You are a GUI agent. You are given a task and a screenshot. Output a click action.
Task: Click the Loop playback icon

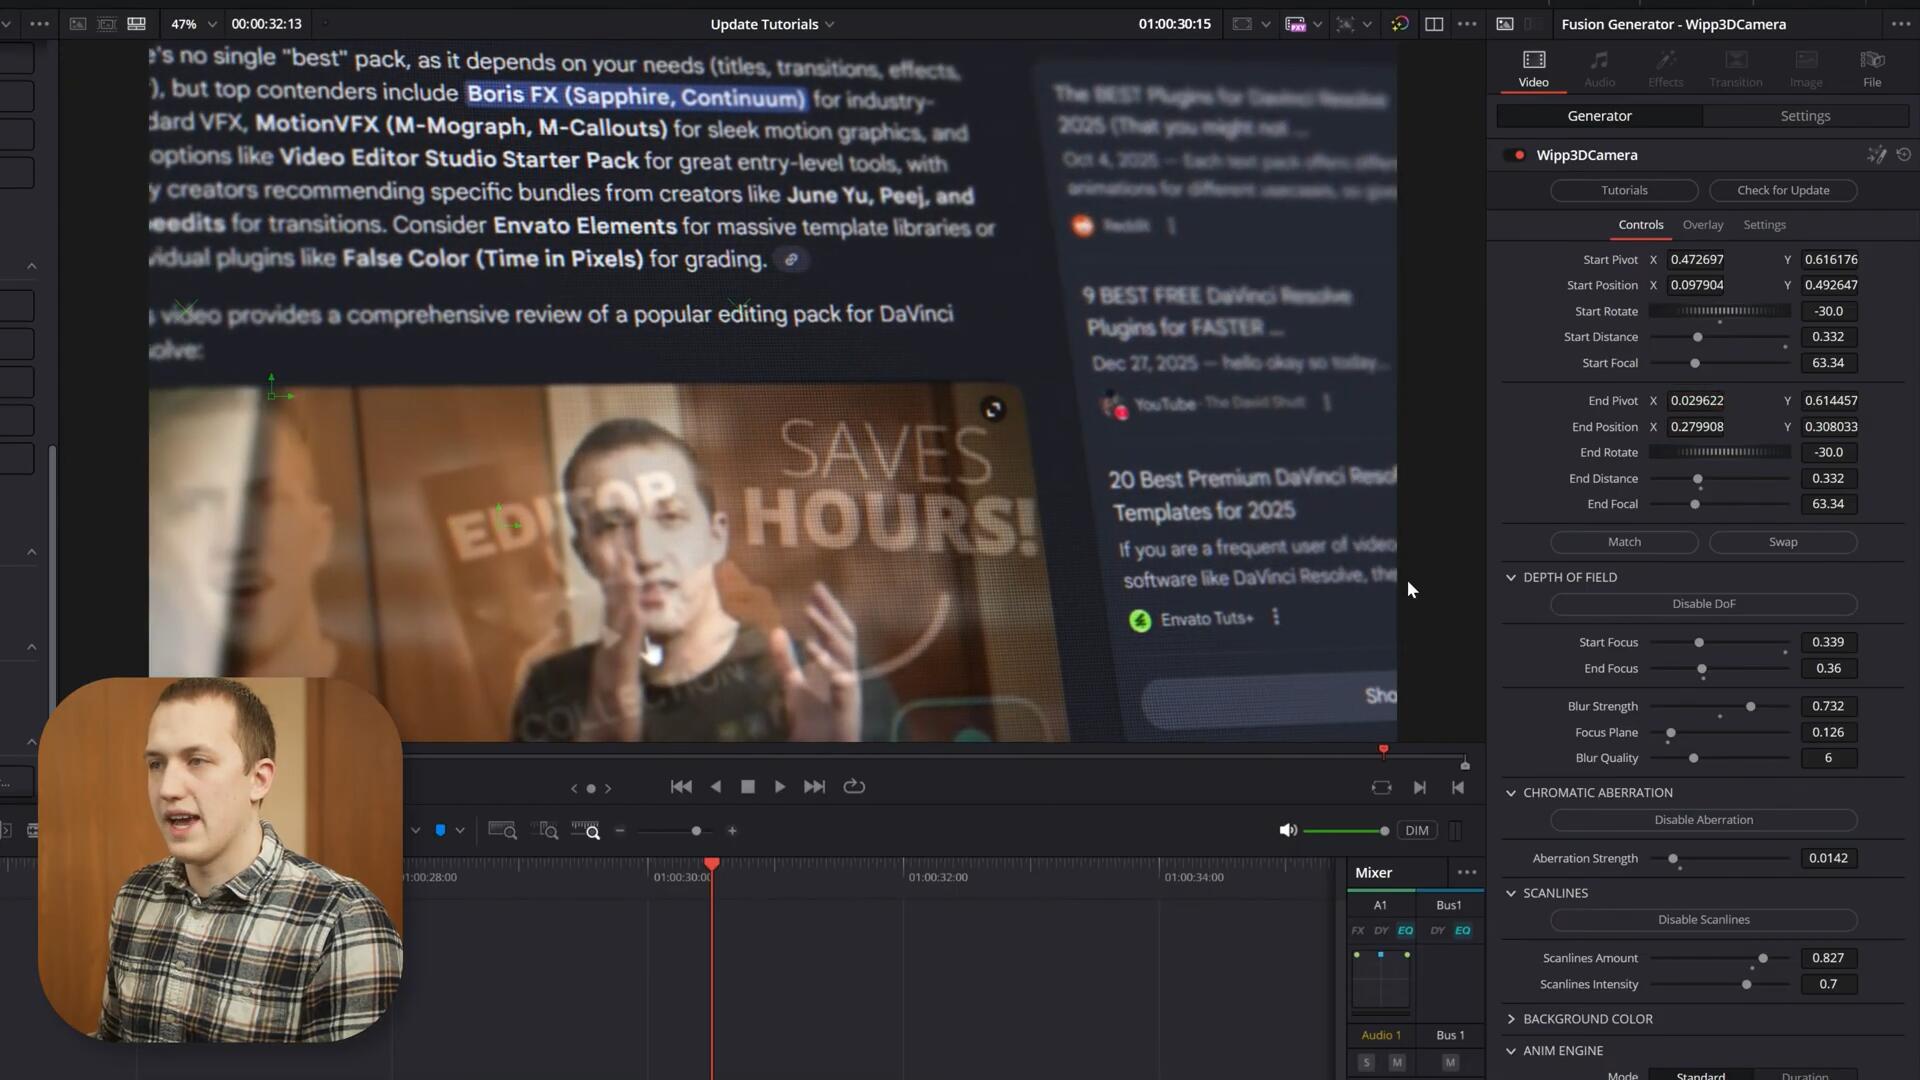[x=854, y=787]
